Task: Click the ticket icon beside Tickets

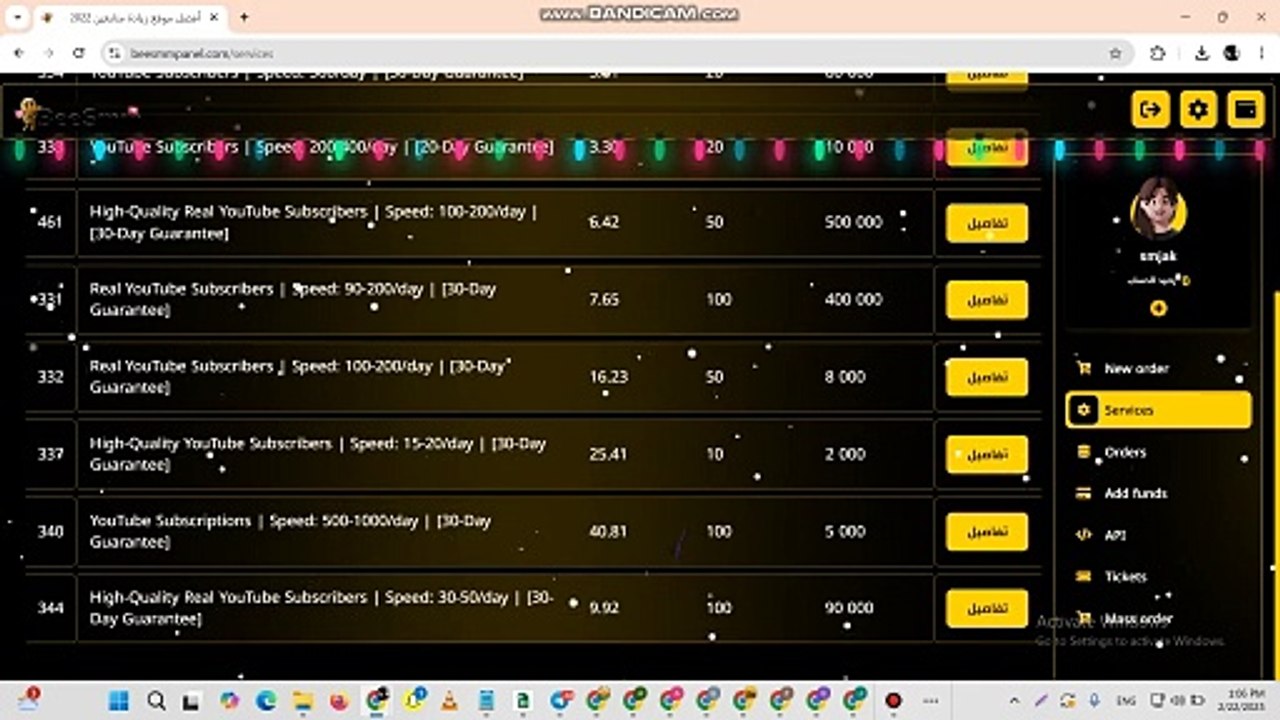Action: tap(1083, 576)
